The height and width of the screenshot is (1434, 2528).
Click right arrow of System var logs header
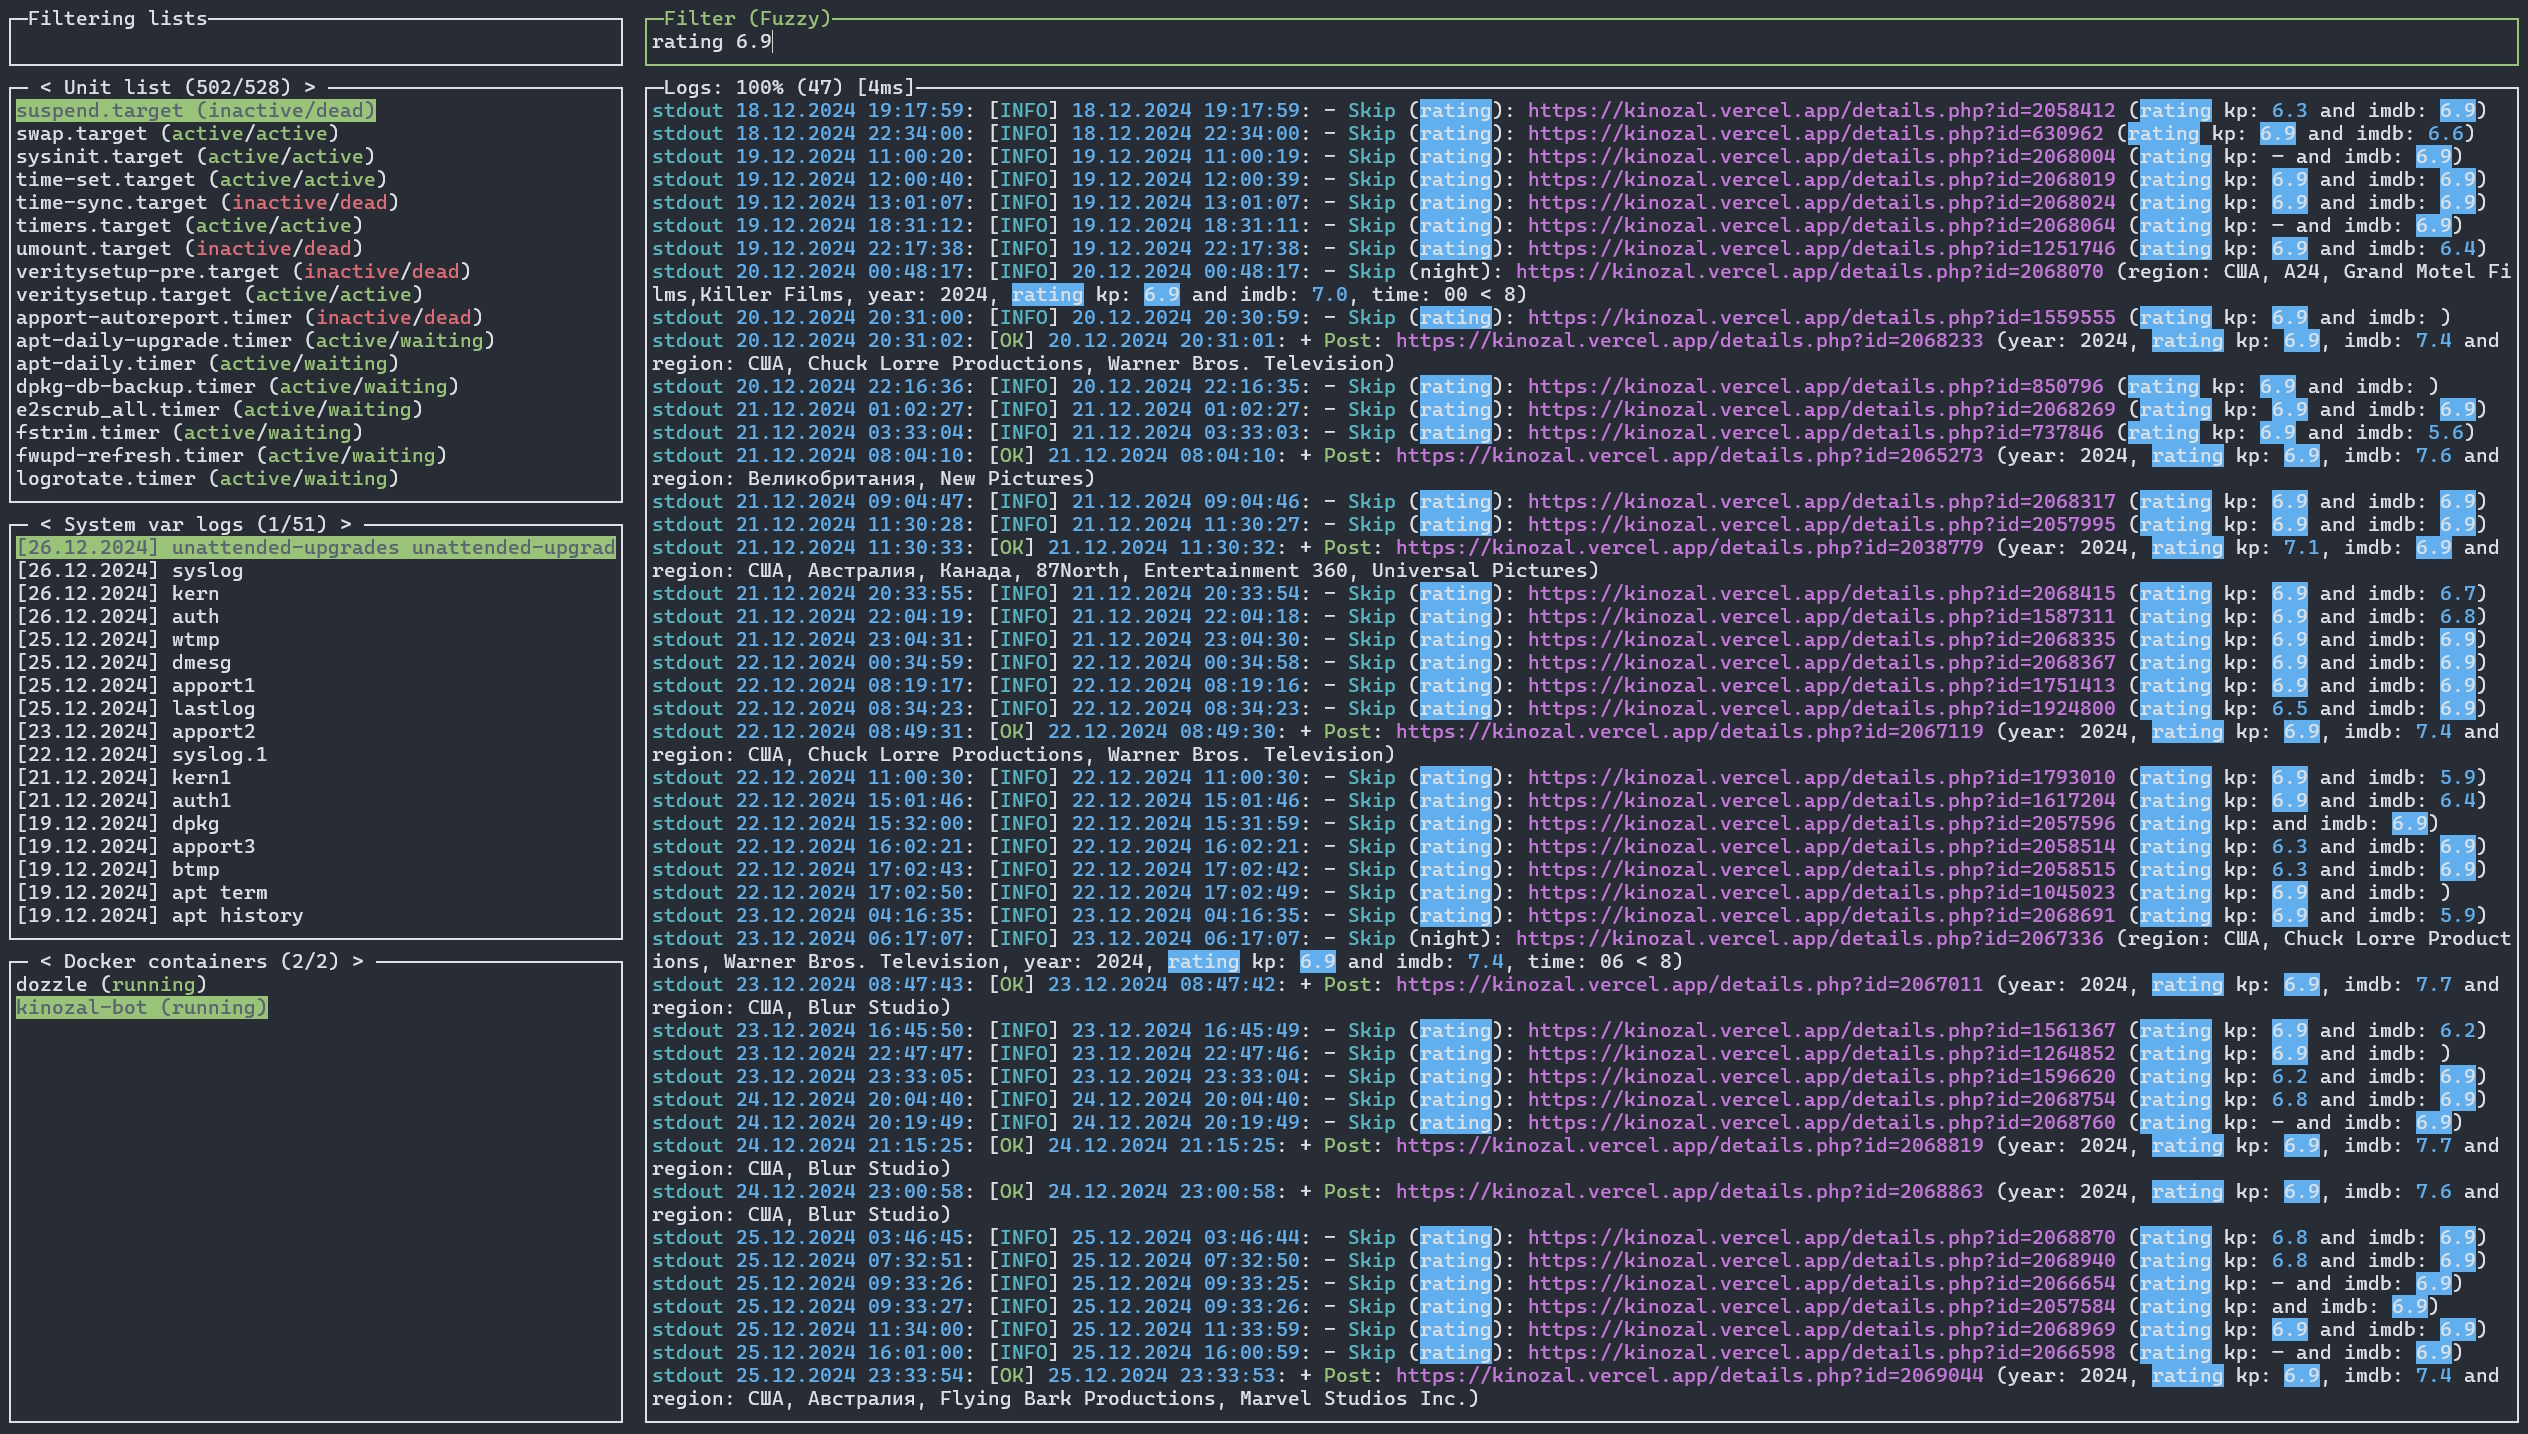(x=346, y=525)
